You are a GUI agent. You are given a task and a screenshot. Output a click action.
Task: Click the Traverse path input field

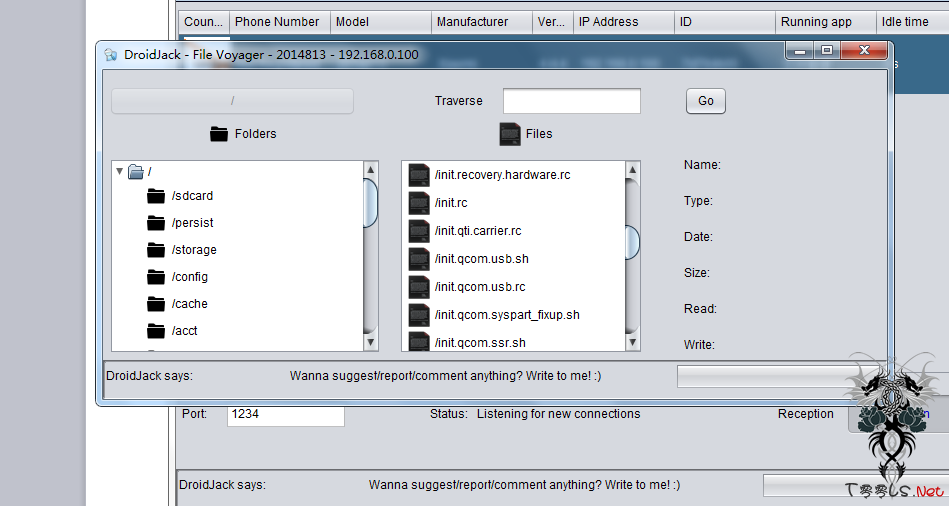(x=571, y=101)
